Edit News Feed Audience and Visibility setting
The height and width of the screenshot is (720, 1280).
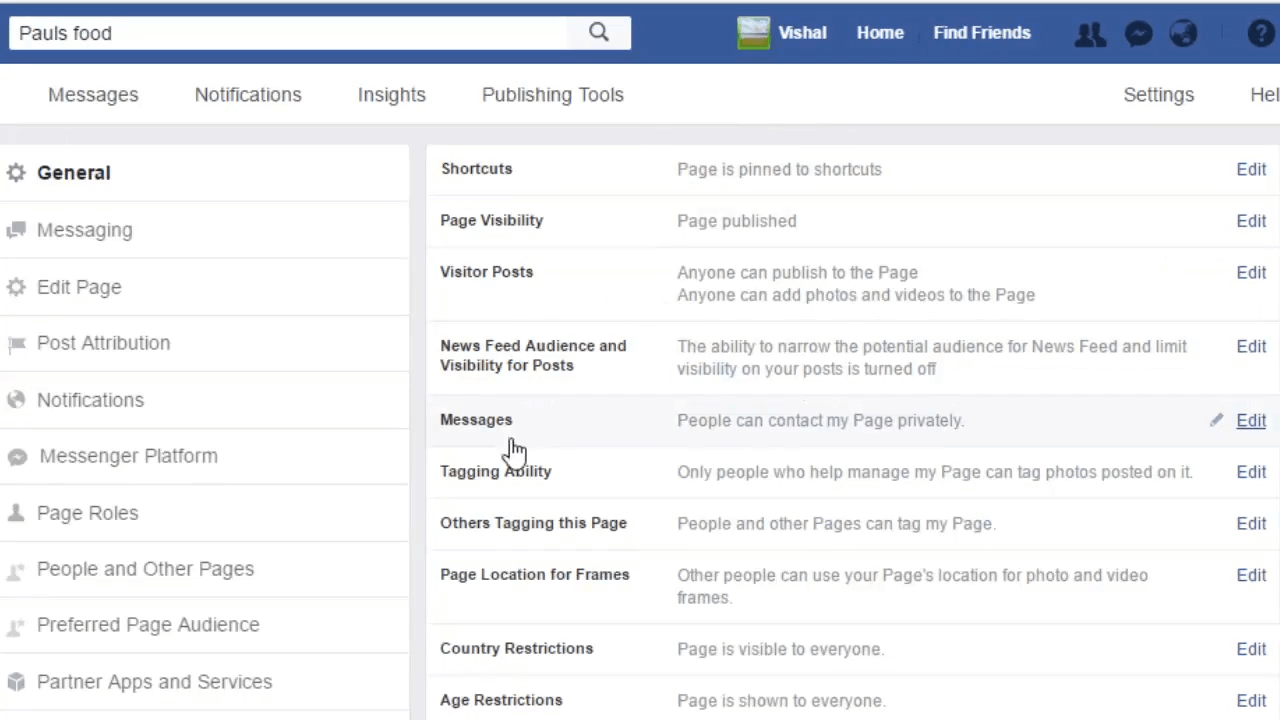coord(1251,347)
